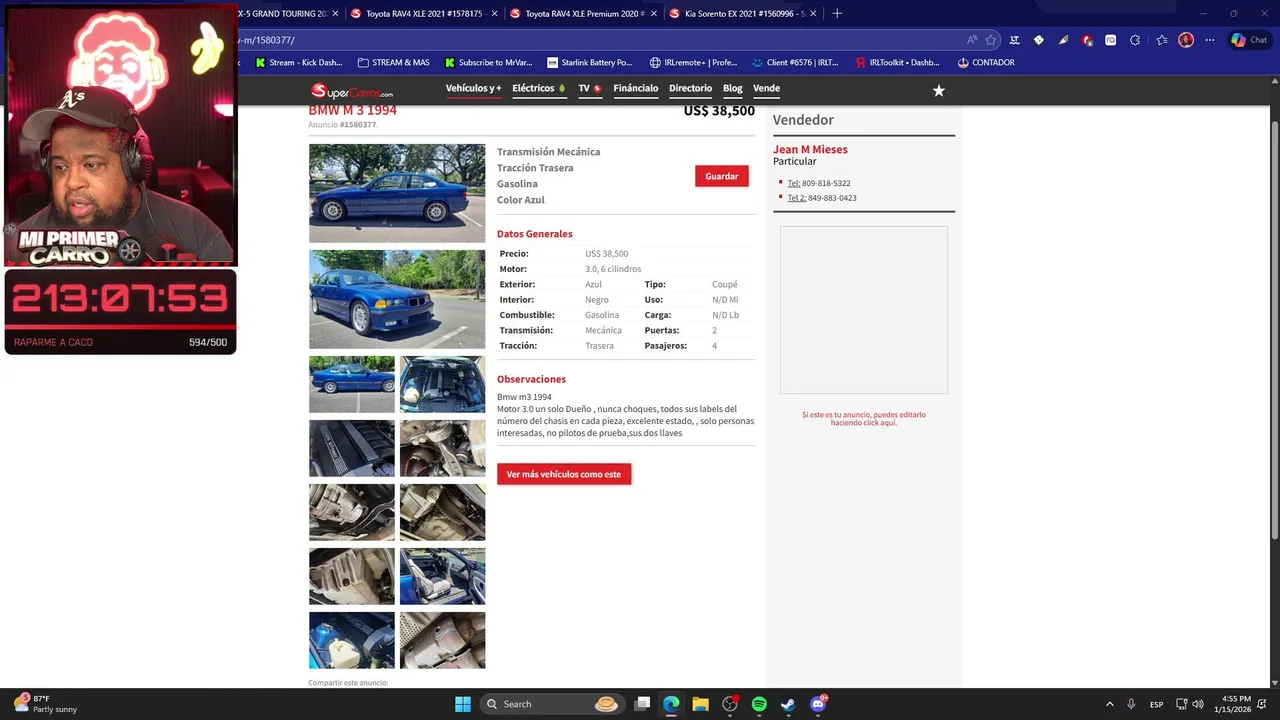Click the microphone tray icon
1280x720 pixels.
pos(1131,704)
